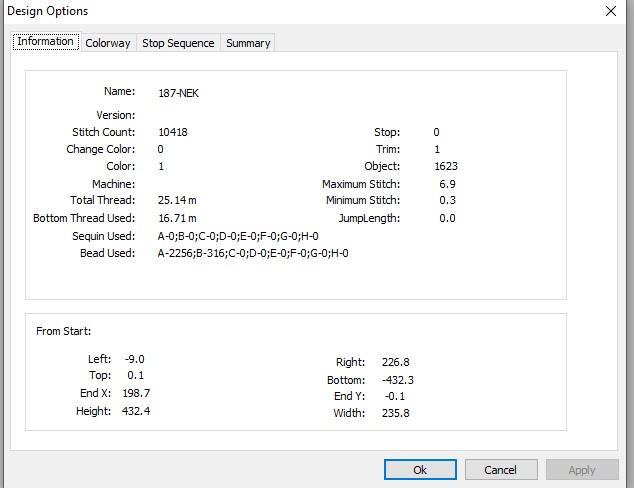634x488 pixels.
Task: Click the Stitch Count label
Action: point(104,132)
